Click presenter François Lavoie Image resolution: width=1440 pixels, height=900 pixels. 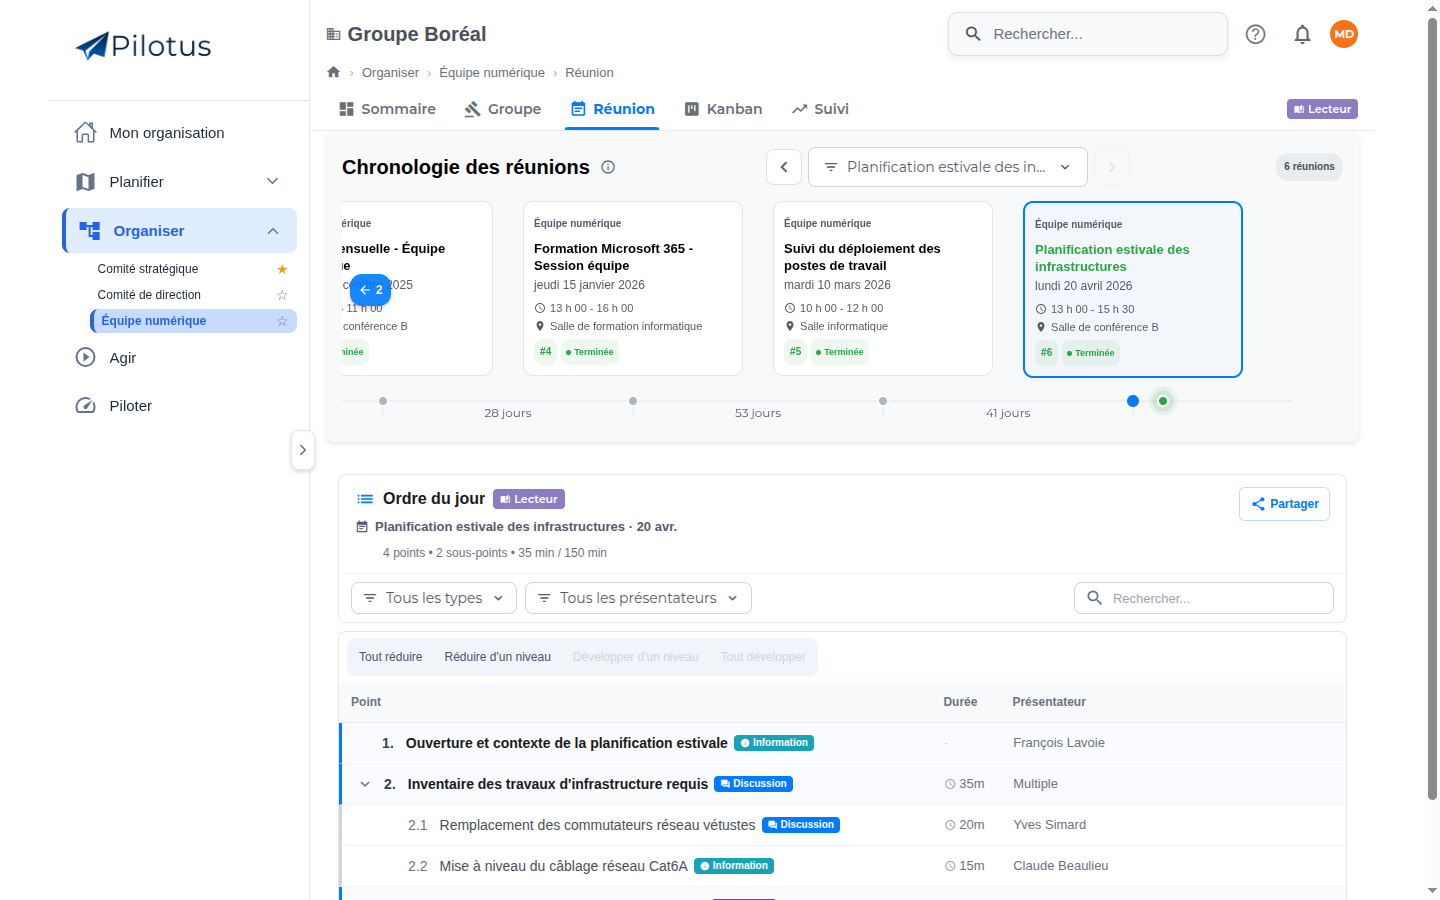pyautogui.click(x=1059, y=743)
